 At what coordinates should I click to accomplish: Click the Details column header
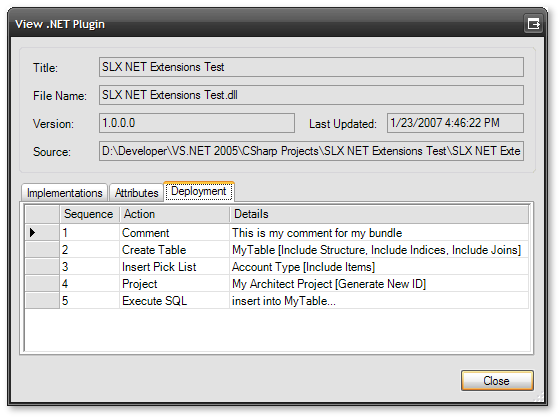pyautogui.click(x=379, y=214)
